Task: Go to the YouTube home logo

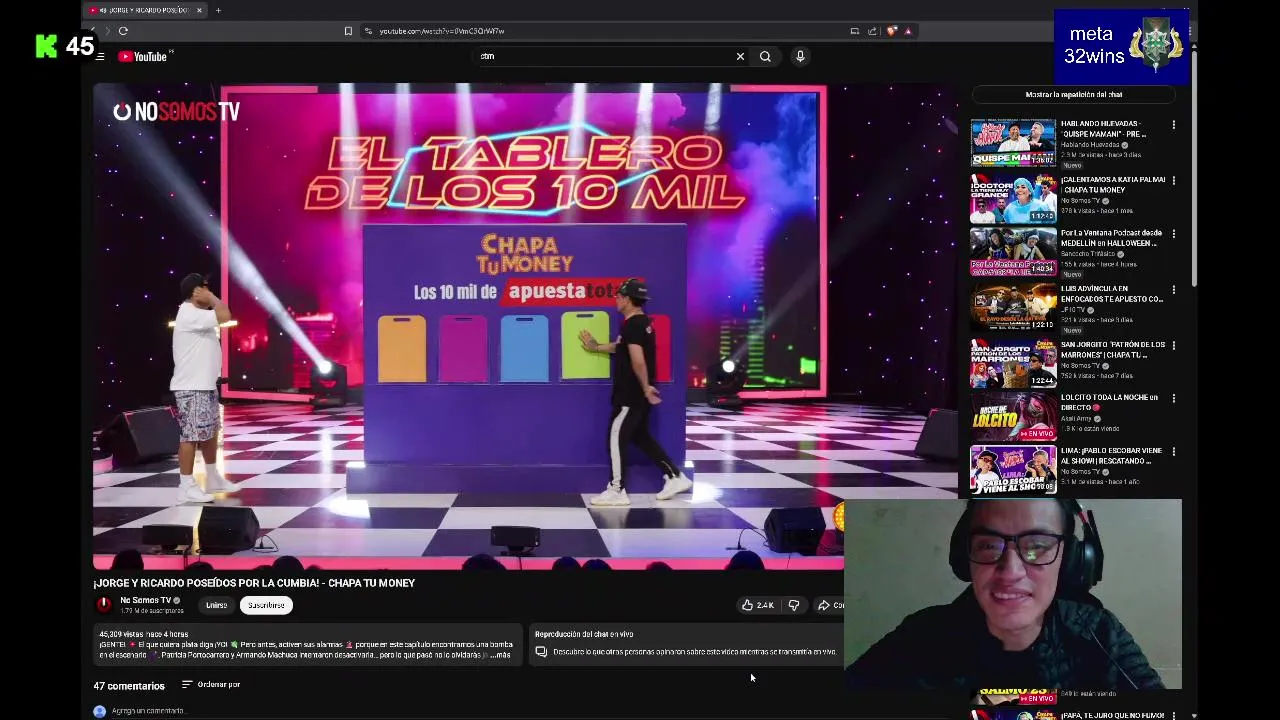Action: point(143,56)
